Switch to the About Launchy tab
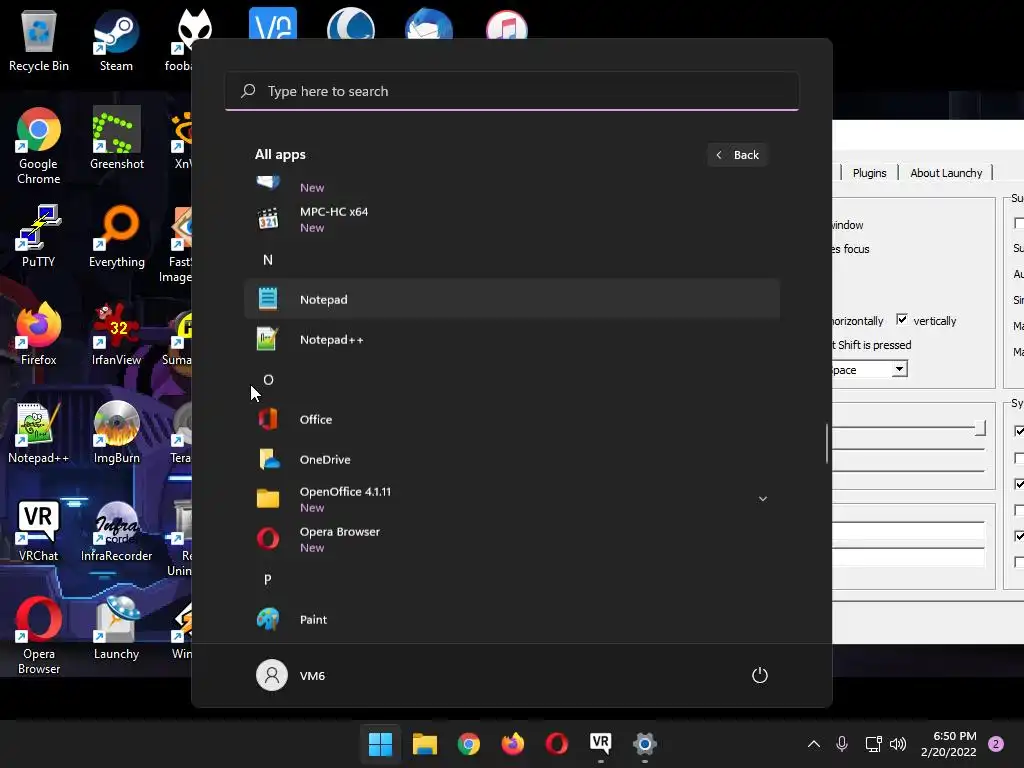The height and width of the screenshot is (768, 1024). [946, 173]
